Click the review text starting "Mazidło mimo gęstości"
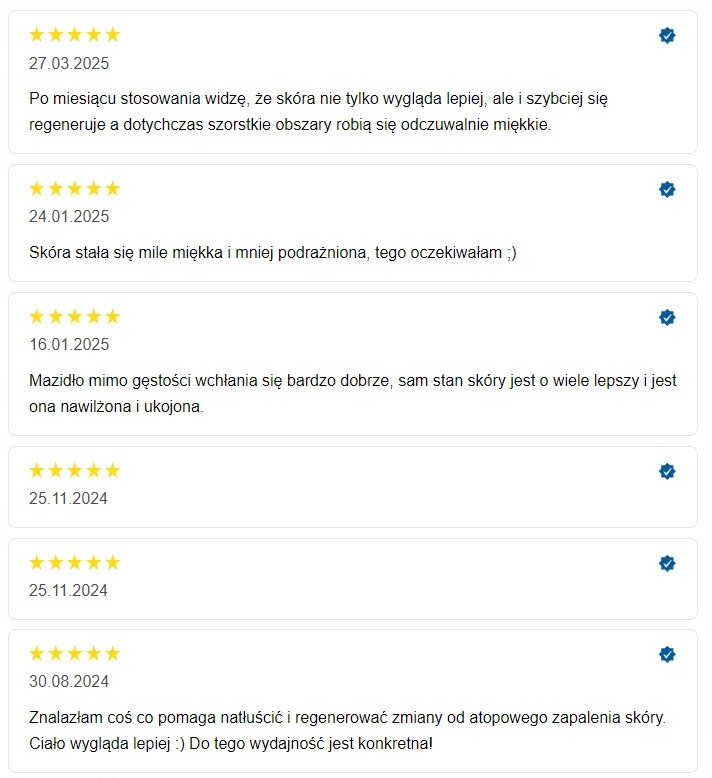Image resolution: width=712 pixels, height=778 pixels. pos(353,394)
